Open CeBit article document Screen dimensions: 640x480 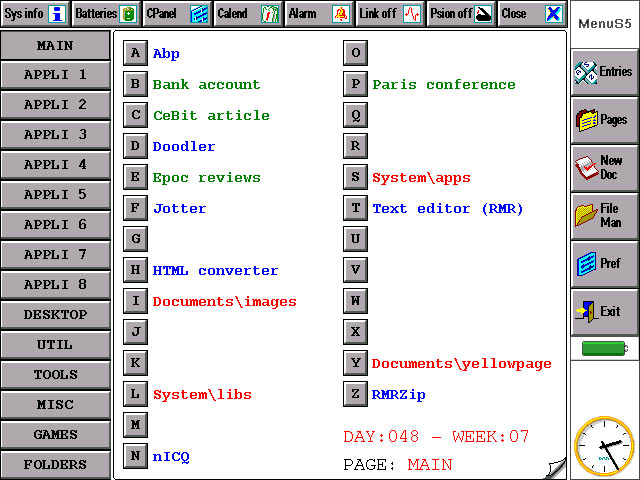point(211,116)
